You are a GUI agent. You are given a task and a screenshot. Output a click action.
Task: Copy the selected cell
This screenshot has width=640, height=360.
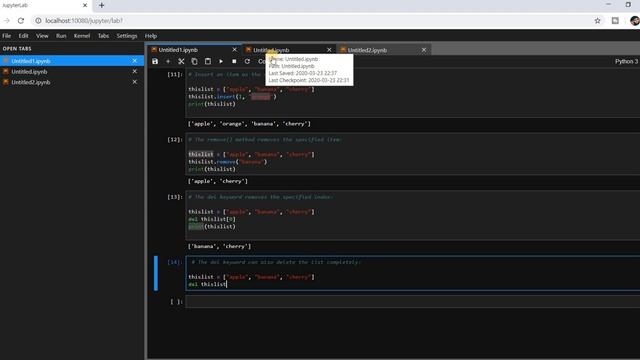(x=194, y=61)
